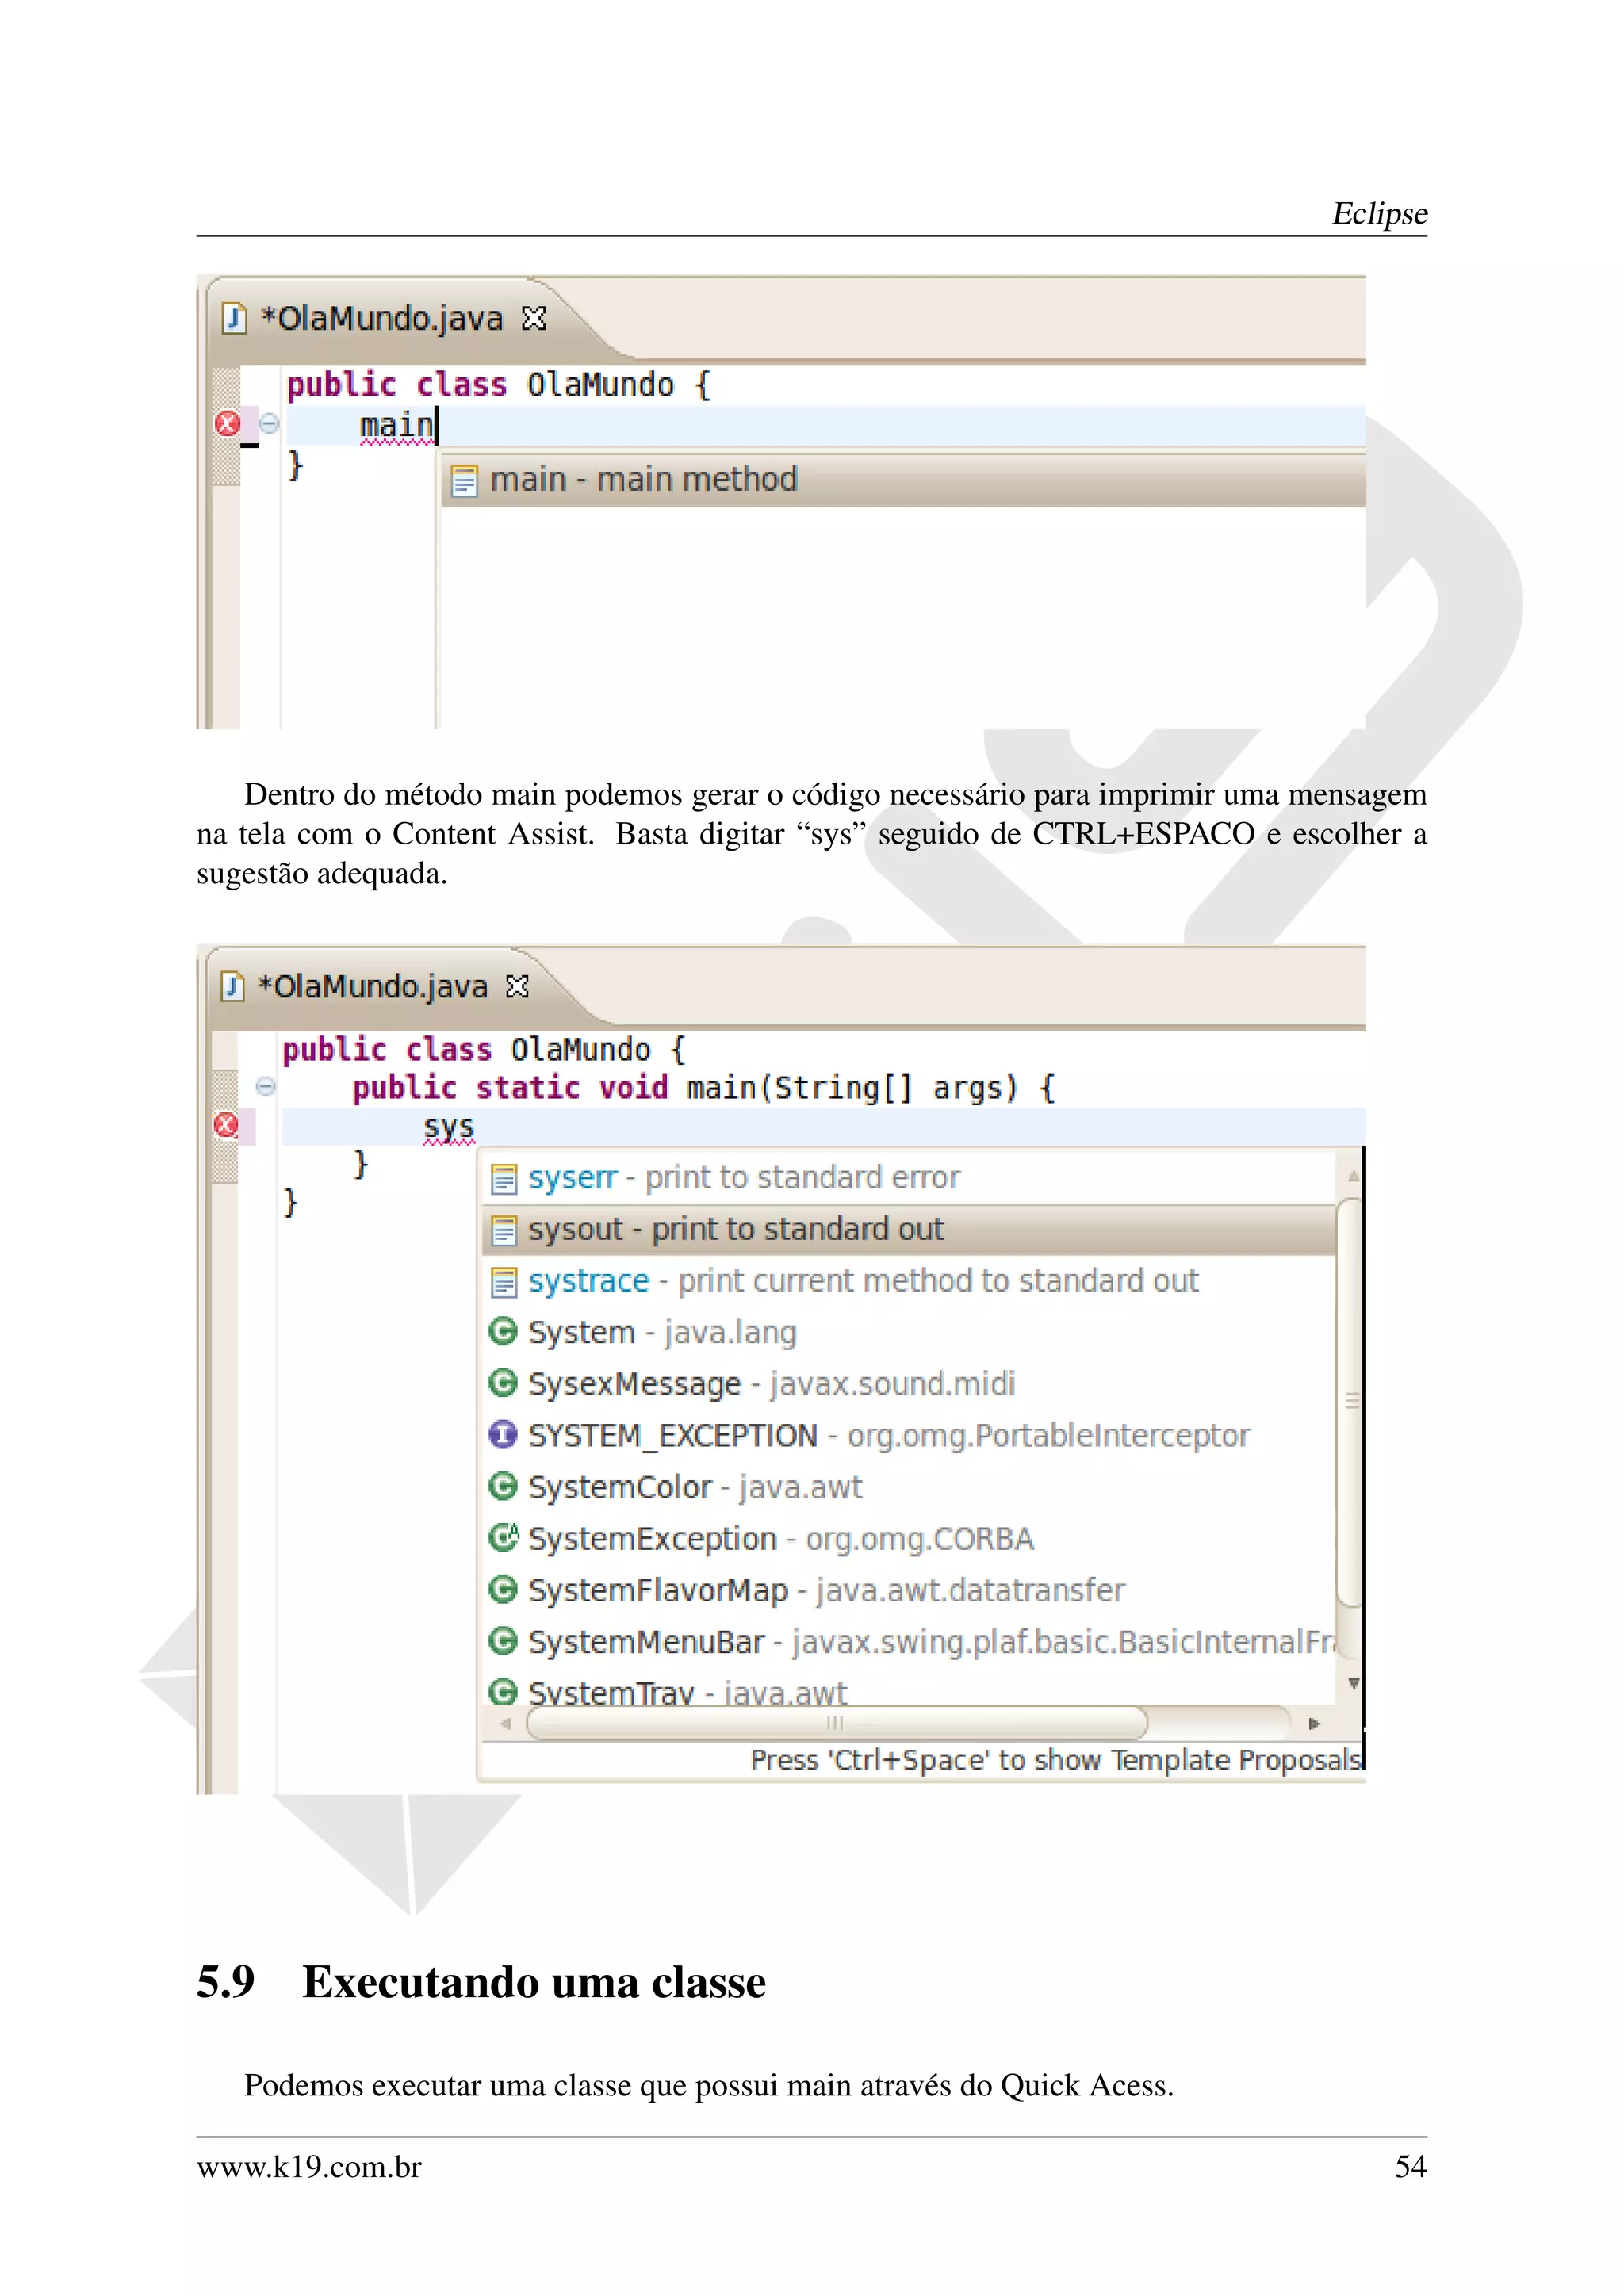The image size is (1624, 2296).
Task: Click SystemException abstract class icon
Action: [503, 1538]
